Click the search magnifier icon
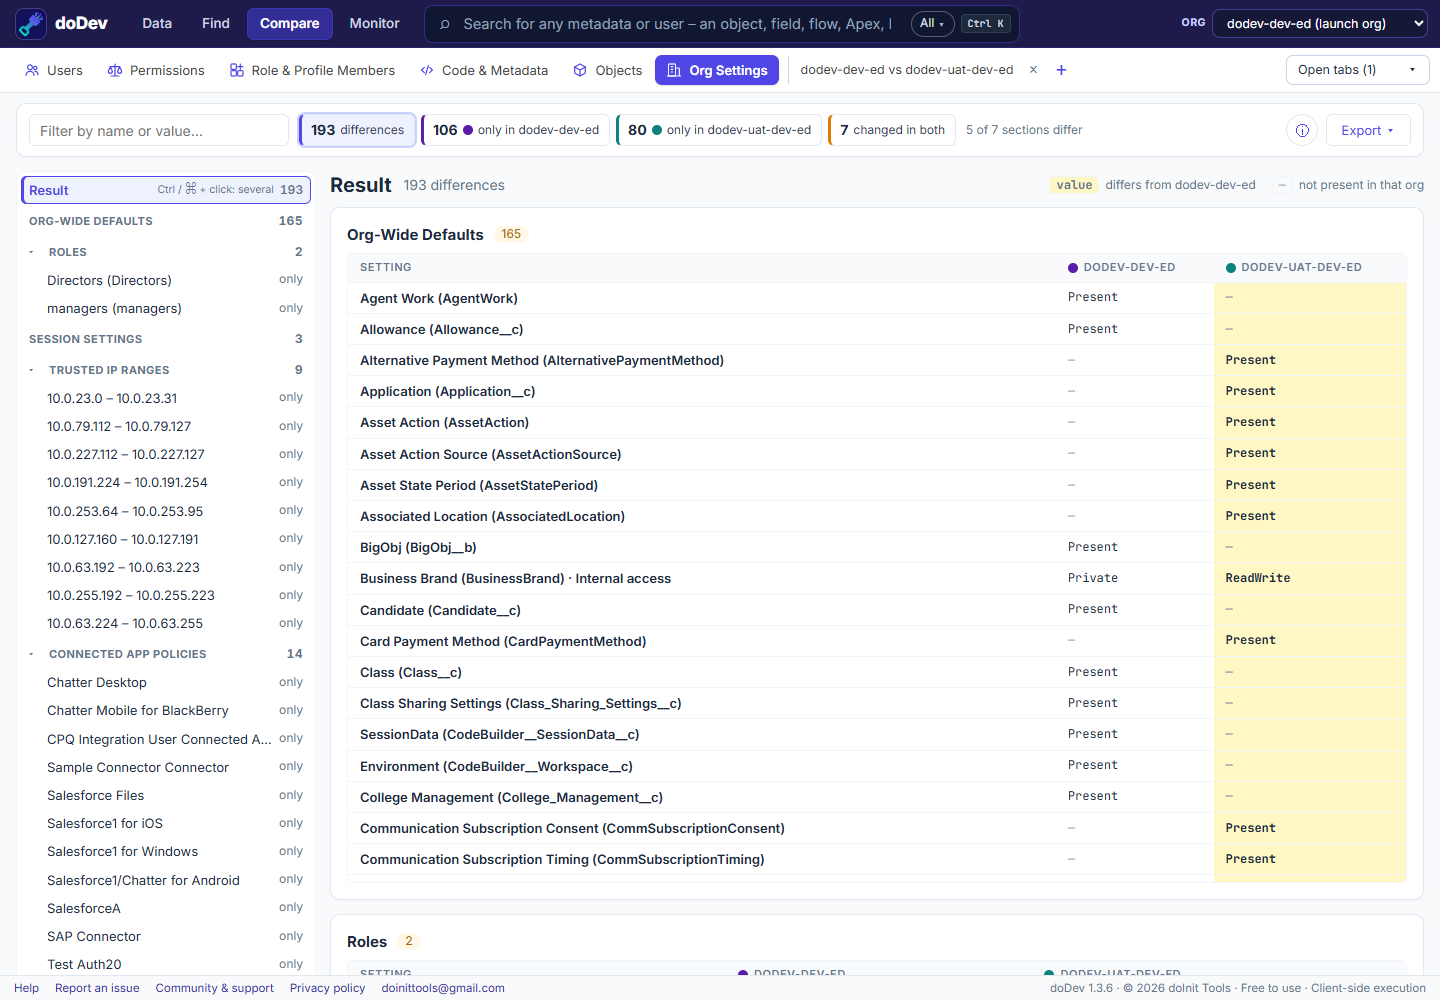The width and height of the screenshot is (1440, 1000). click(445, 24)
